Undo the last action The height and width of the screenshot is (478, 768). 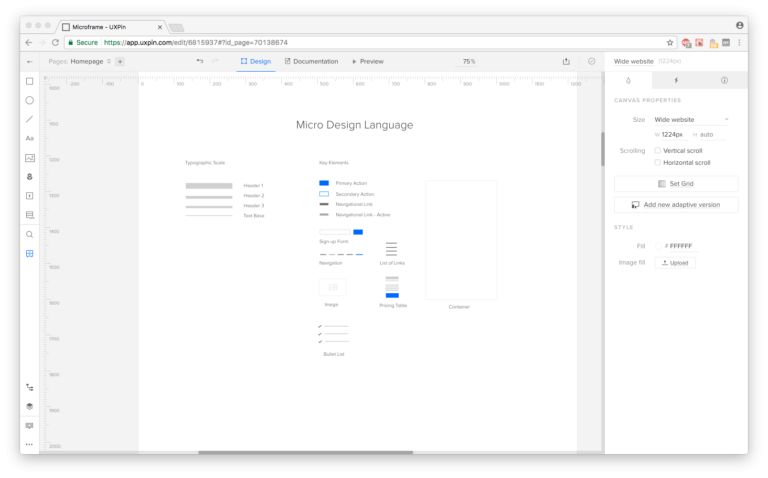(200, 61)
